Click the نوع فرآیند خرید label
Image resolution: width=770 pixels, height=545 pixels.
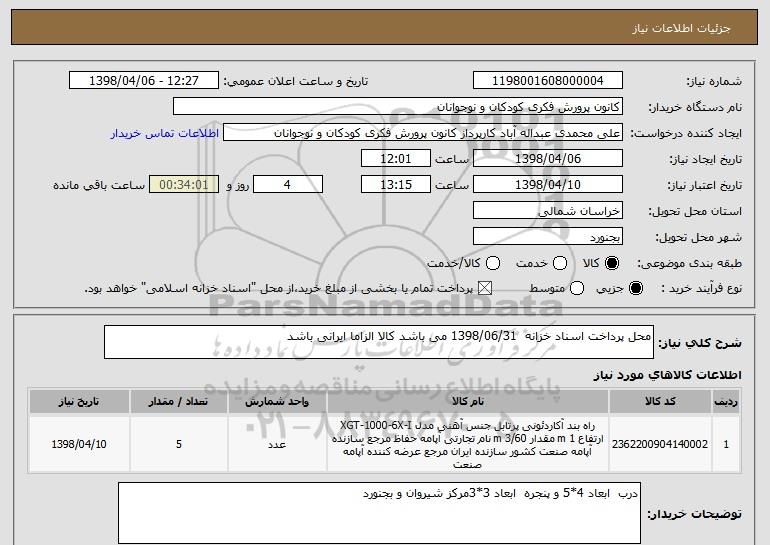(702, 289)
